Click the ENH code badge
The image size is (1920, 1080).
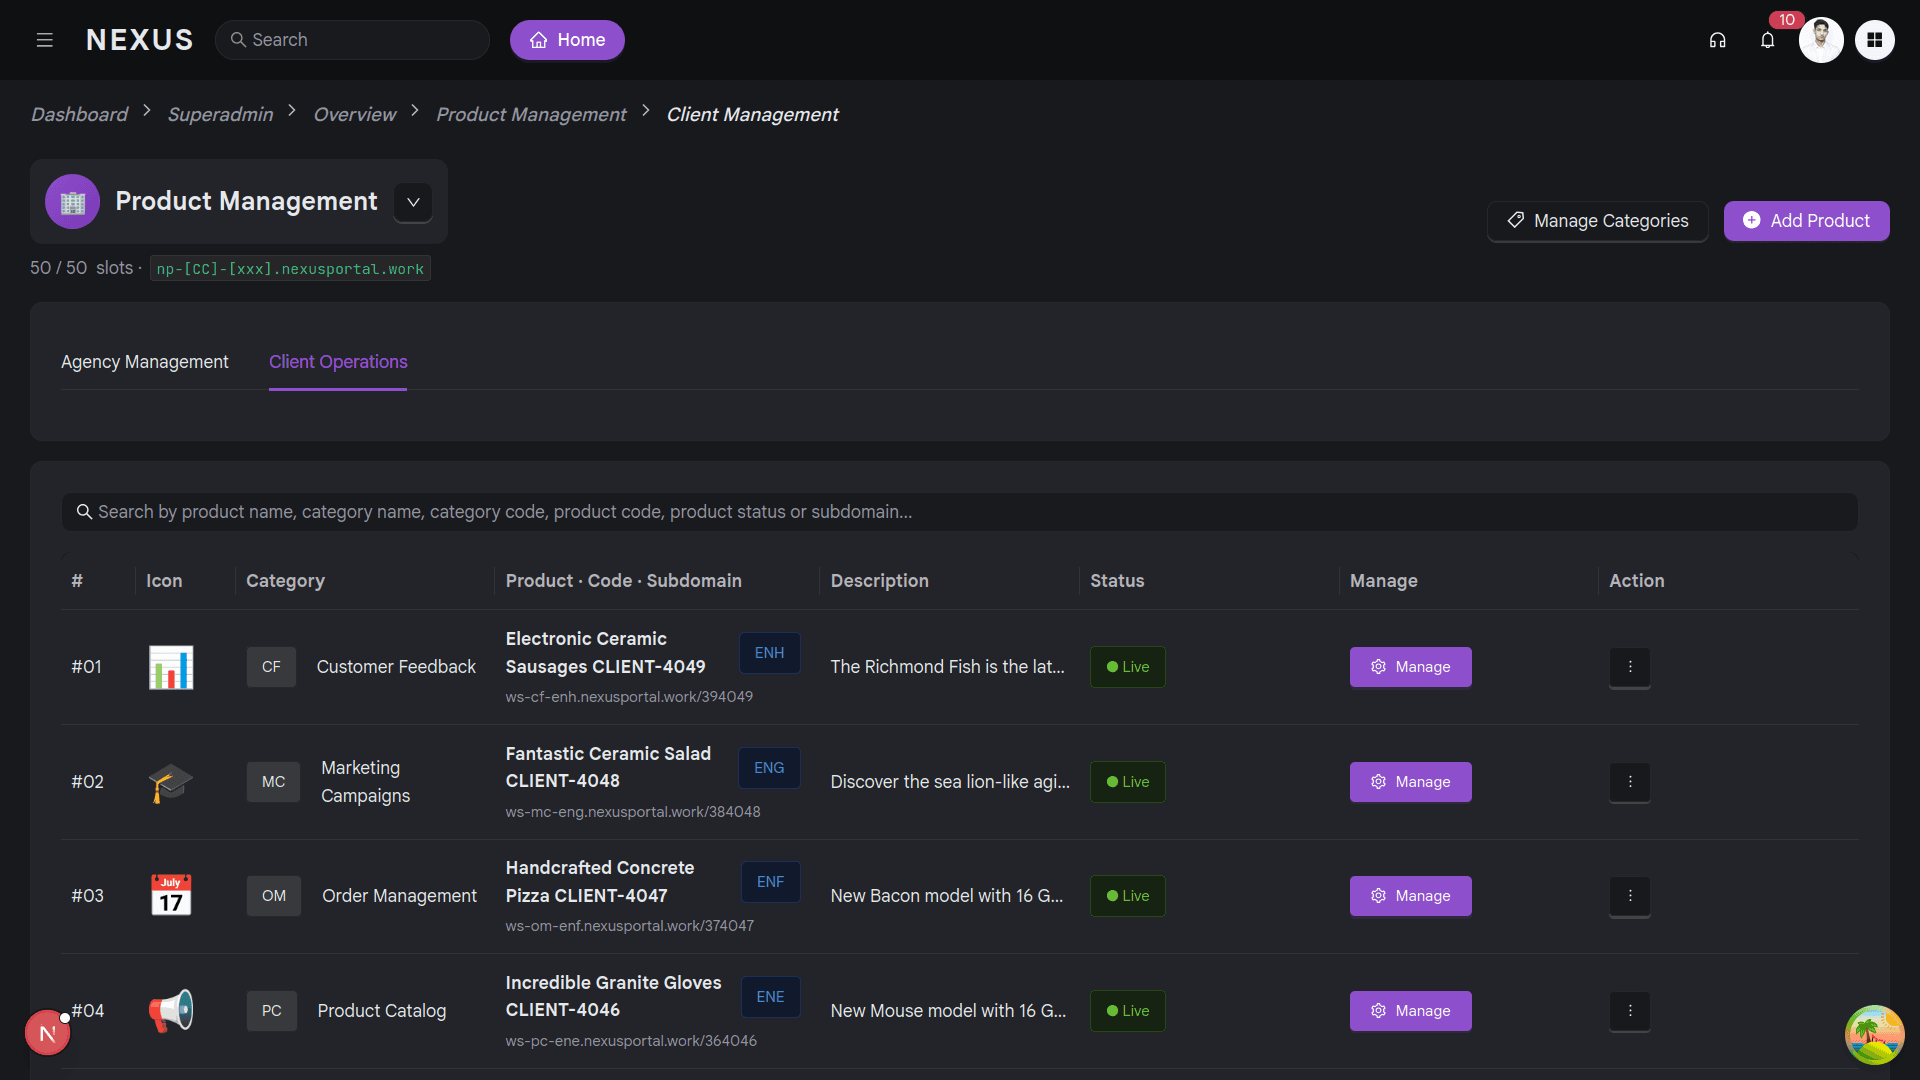pyautogui.click(x=769, y=653)
